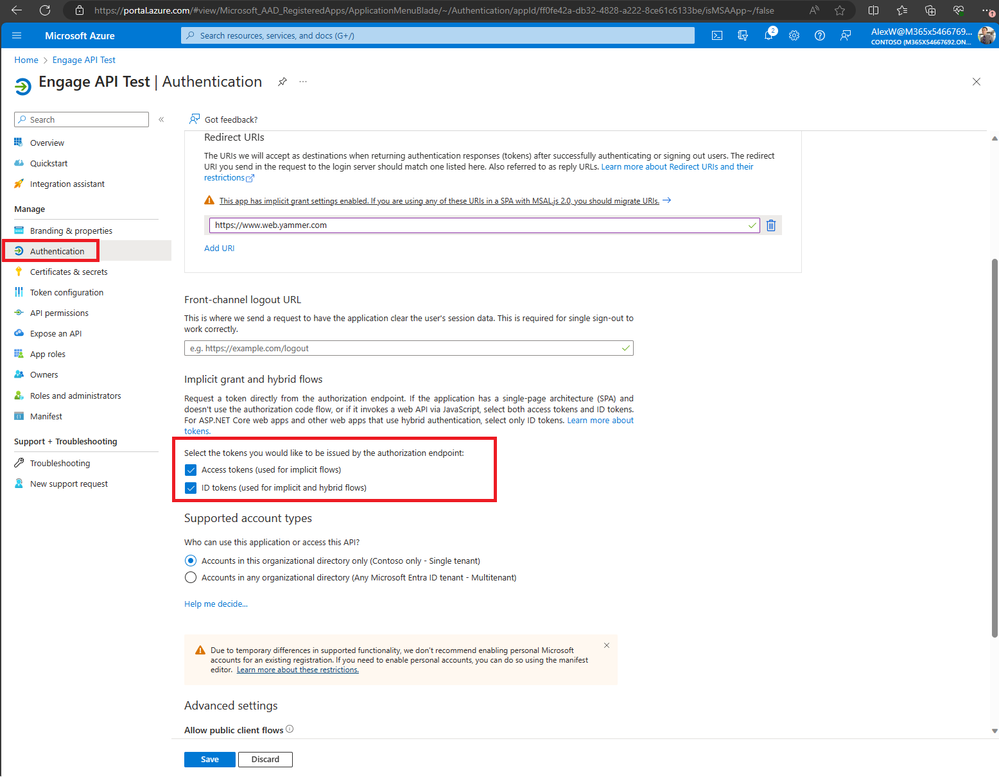Viewport: 999px width, 777px height.
Task: Click the scrollbar down arrow
Action: click(x=994, y=731)
